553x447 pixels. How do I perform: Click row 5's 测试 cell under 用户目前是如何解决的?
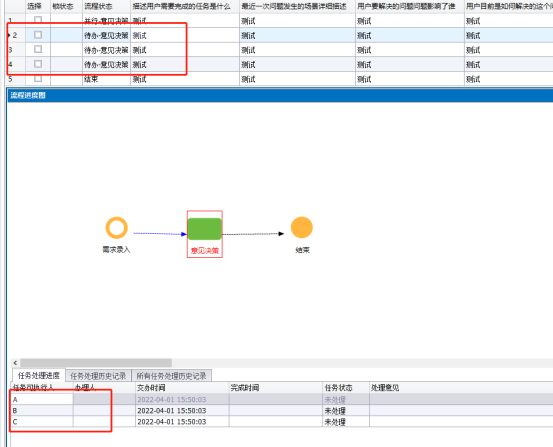click(509, 79)
